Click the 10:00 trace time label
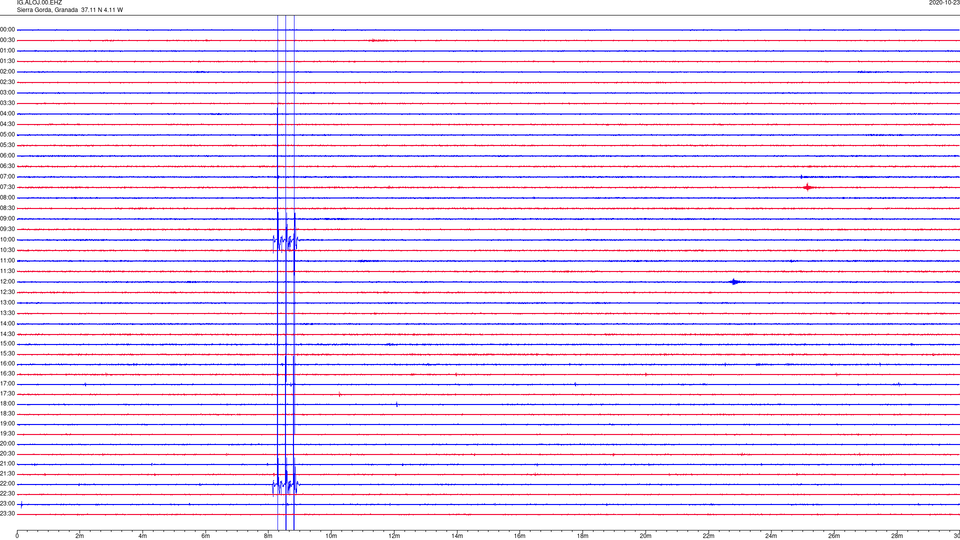The image size is (960, 540). (7, 240)
